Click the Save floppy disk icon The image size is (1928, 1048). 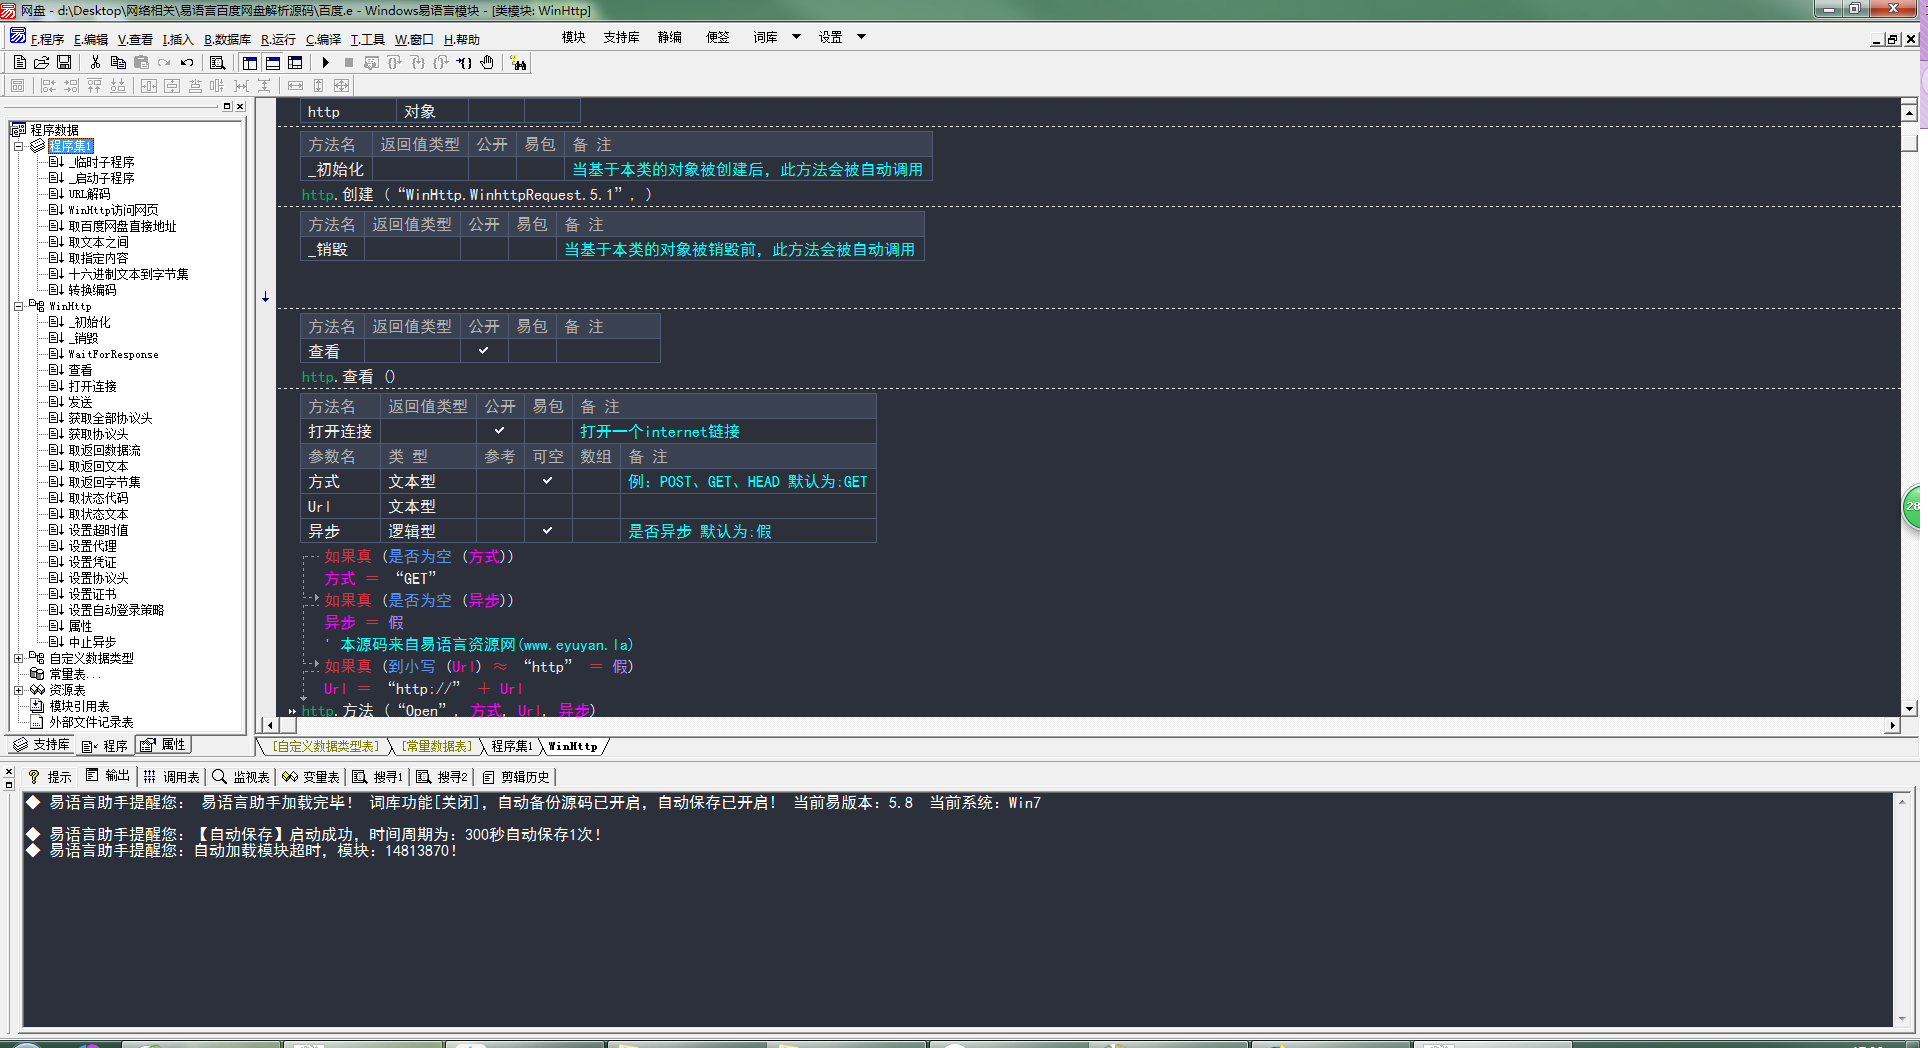[x=64, y=63]
